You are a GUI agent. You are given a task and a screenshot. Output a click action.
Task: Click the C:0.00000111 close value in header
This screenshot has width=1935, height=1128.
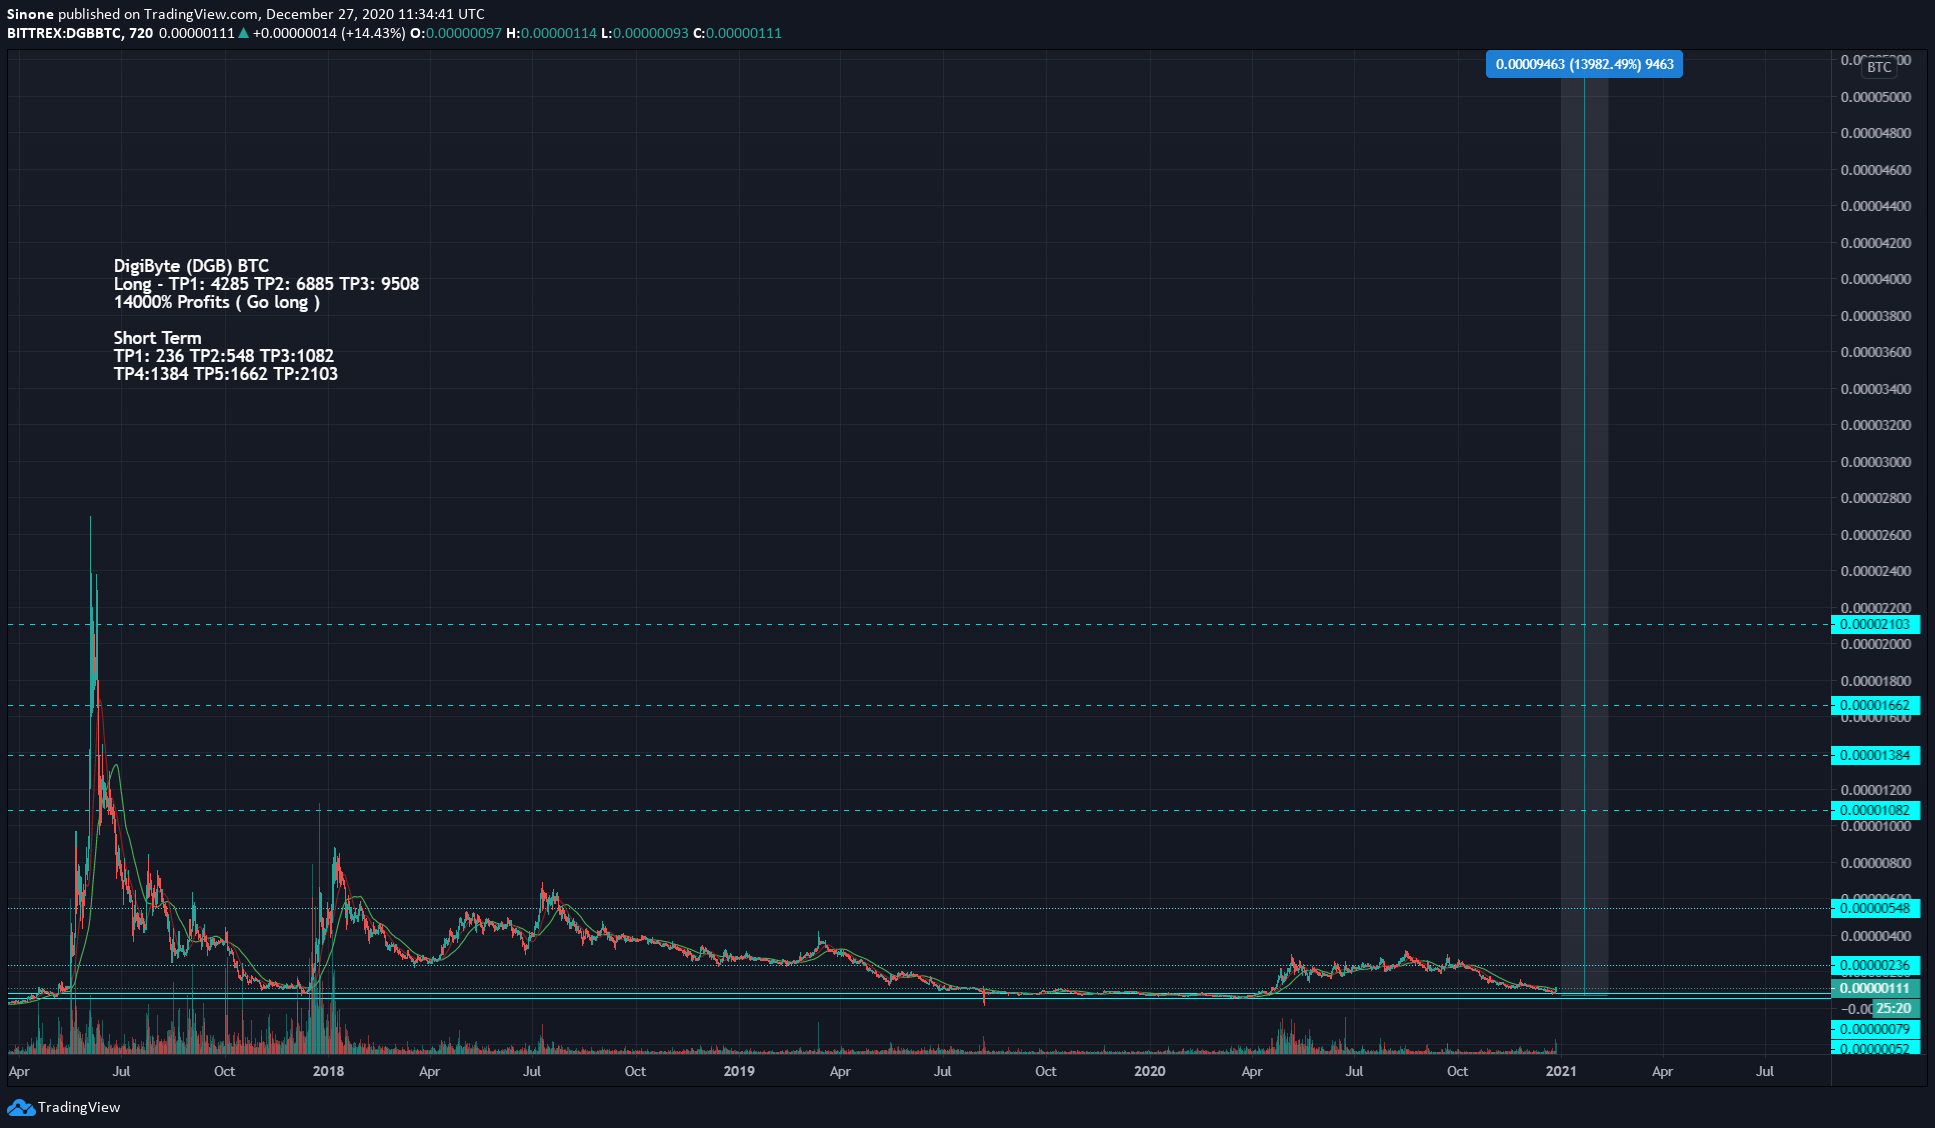point(737,33)
